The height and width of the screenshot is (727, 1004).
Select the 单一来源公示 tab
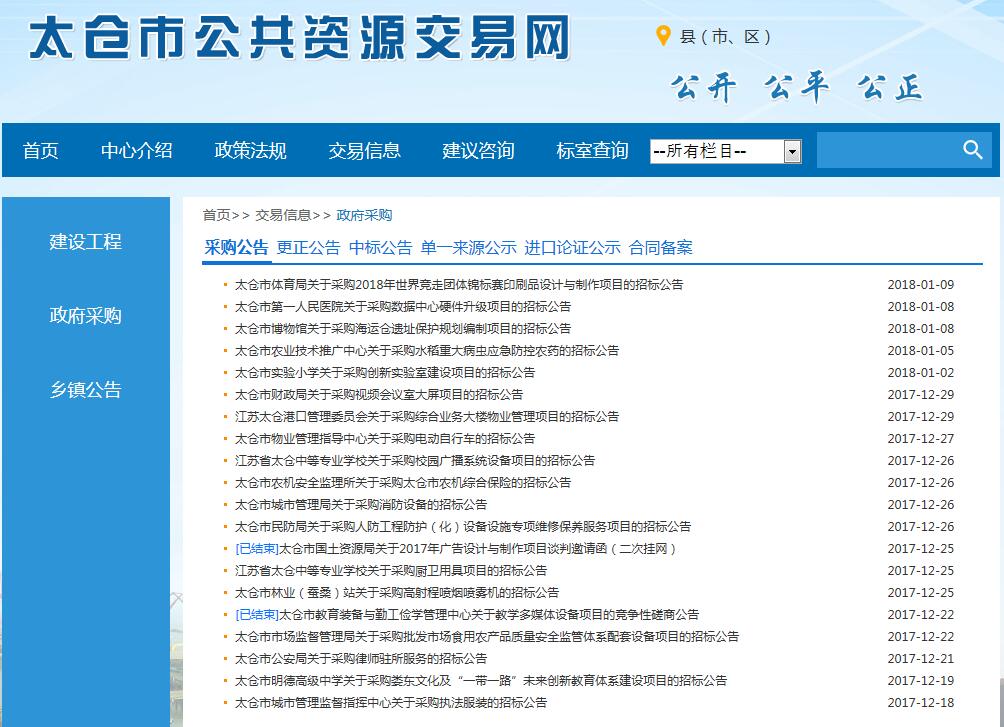[468, 248]
